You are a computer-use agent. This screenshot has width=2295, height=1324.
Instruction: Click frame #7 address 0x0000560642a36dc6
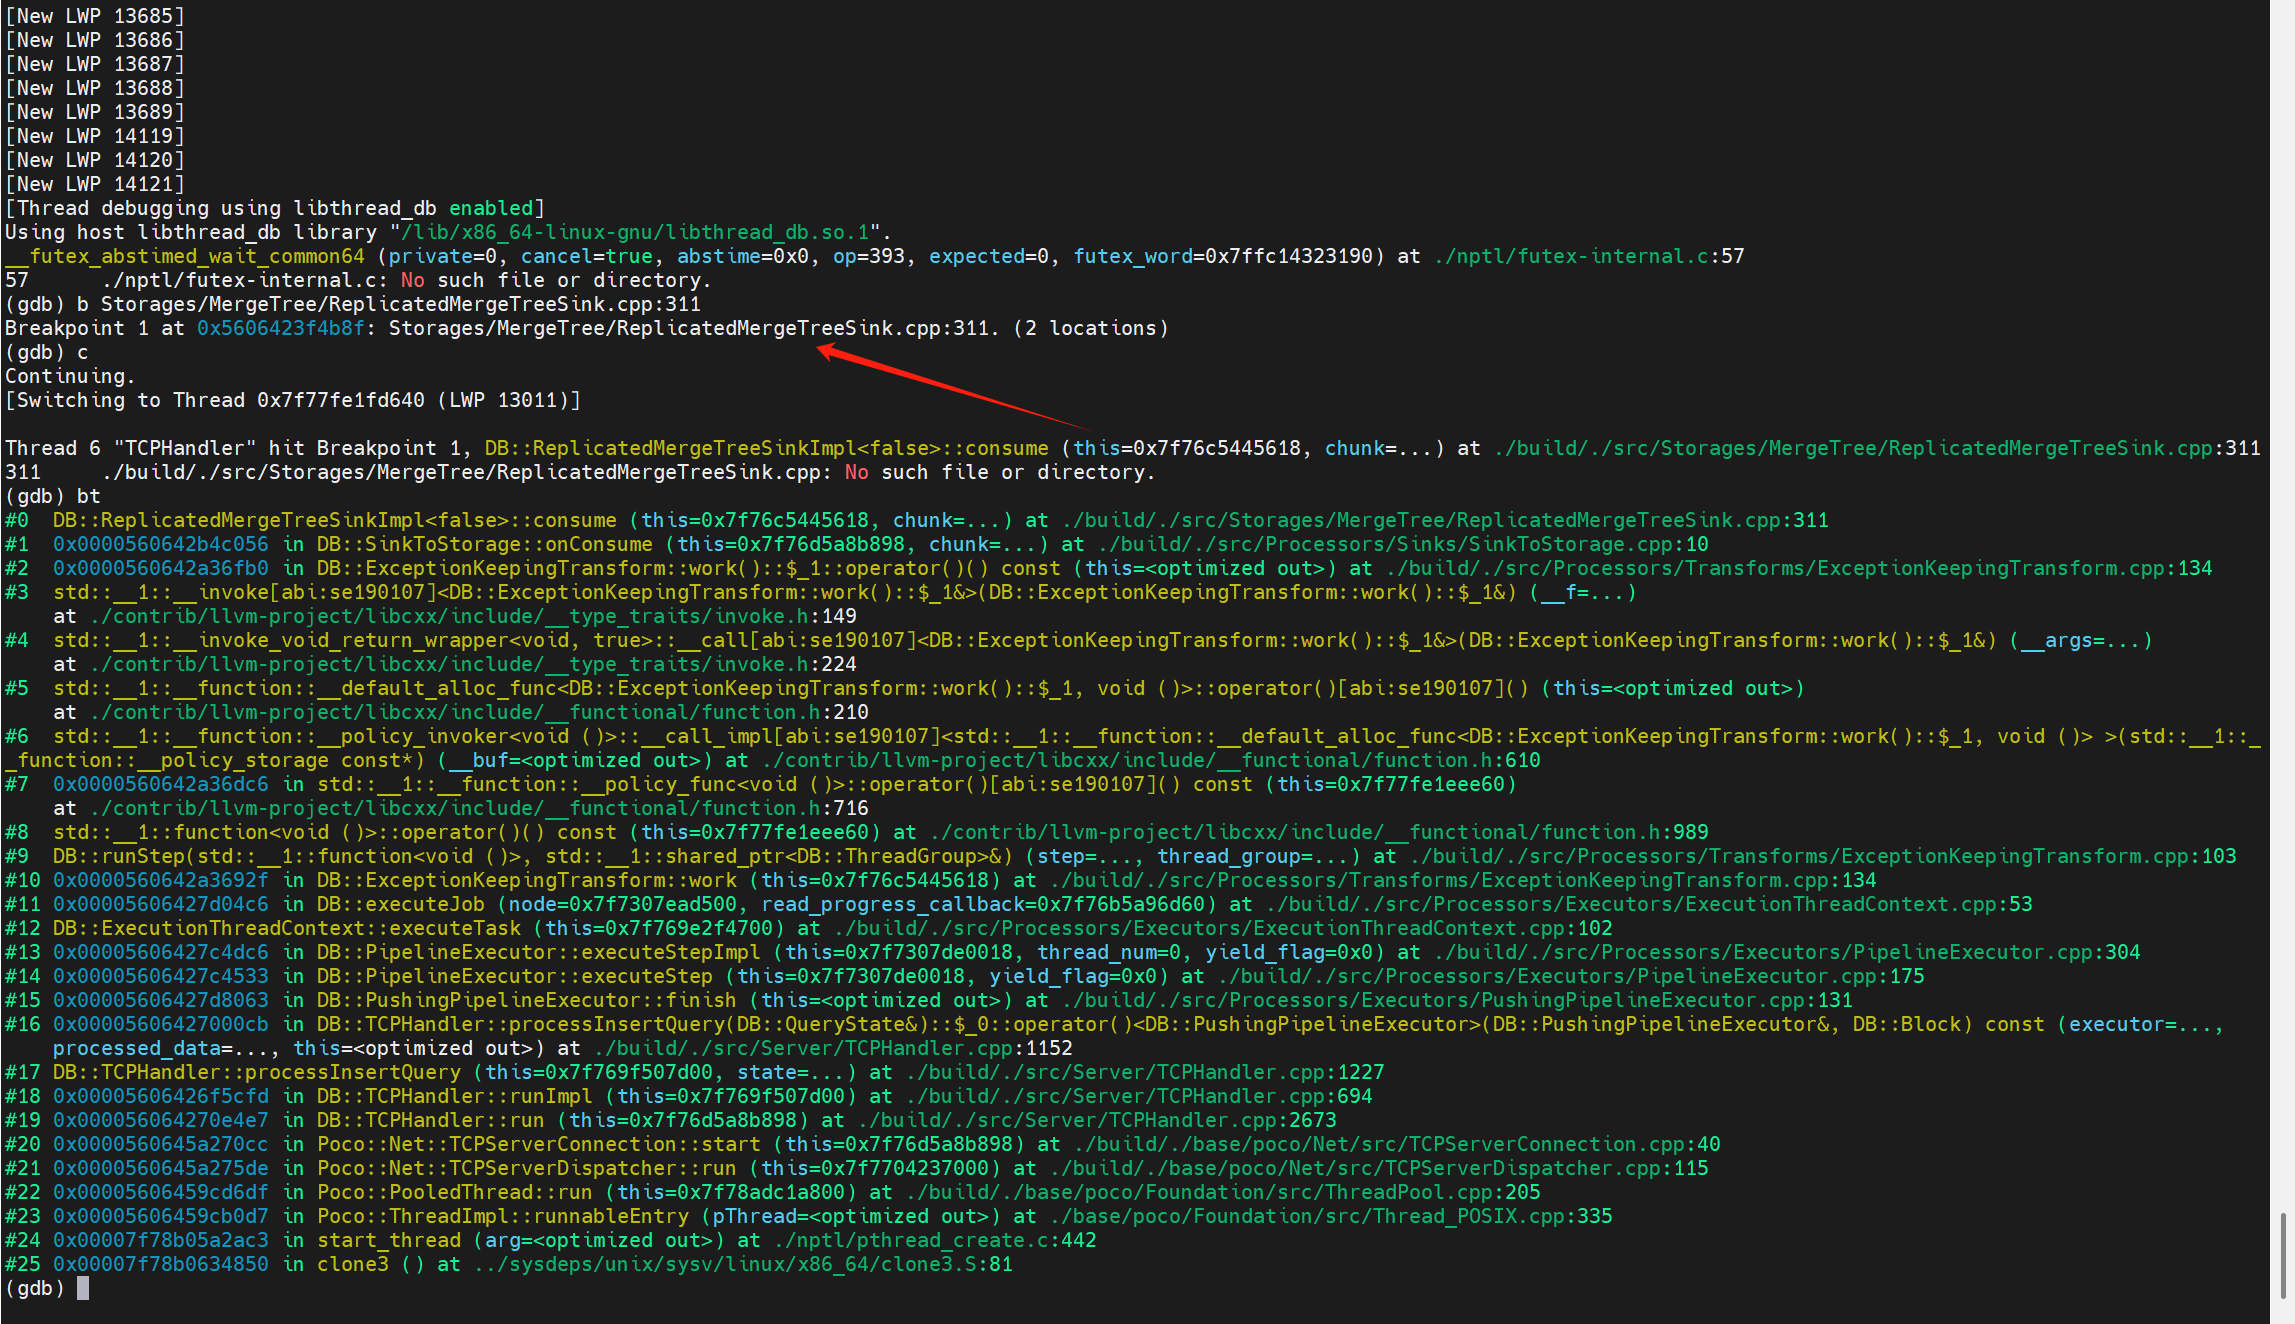(x=161, y=784)
